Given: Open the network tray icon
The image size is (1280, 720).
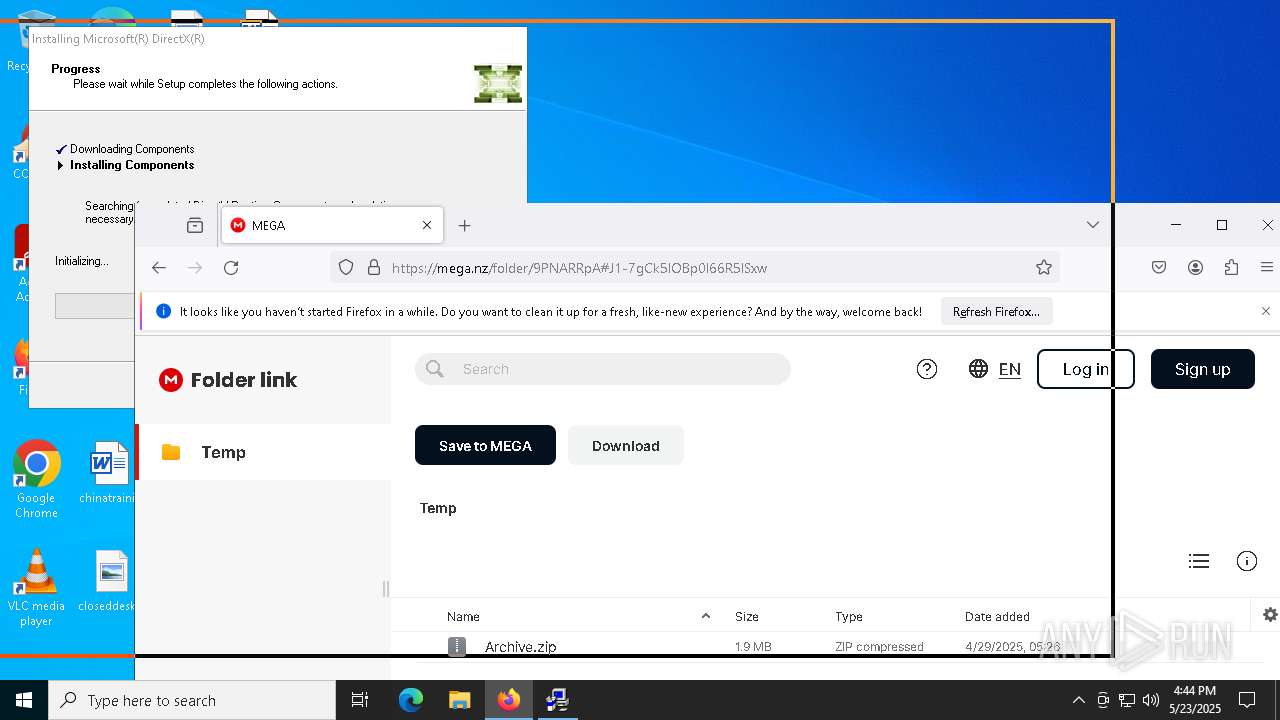Looking at the screenshot, I should point(1127,700).
